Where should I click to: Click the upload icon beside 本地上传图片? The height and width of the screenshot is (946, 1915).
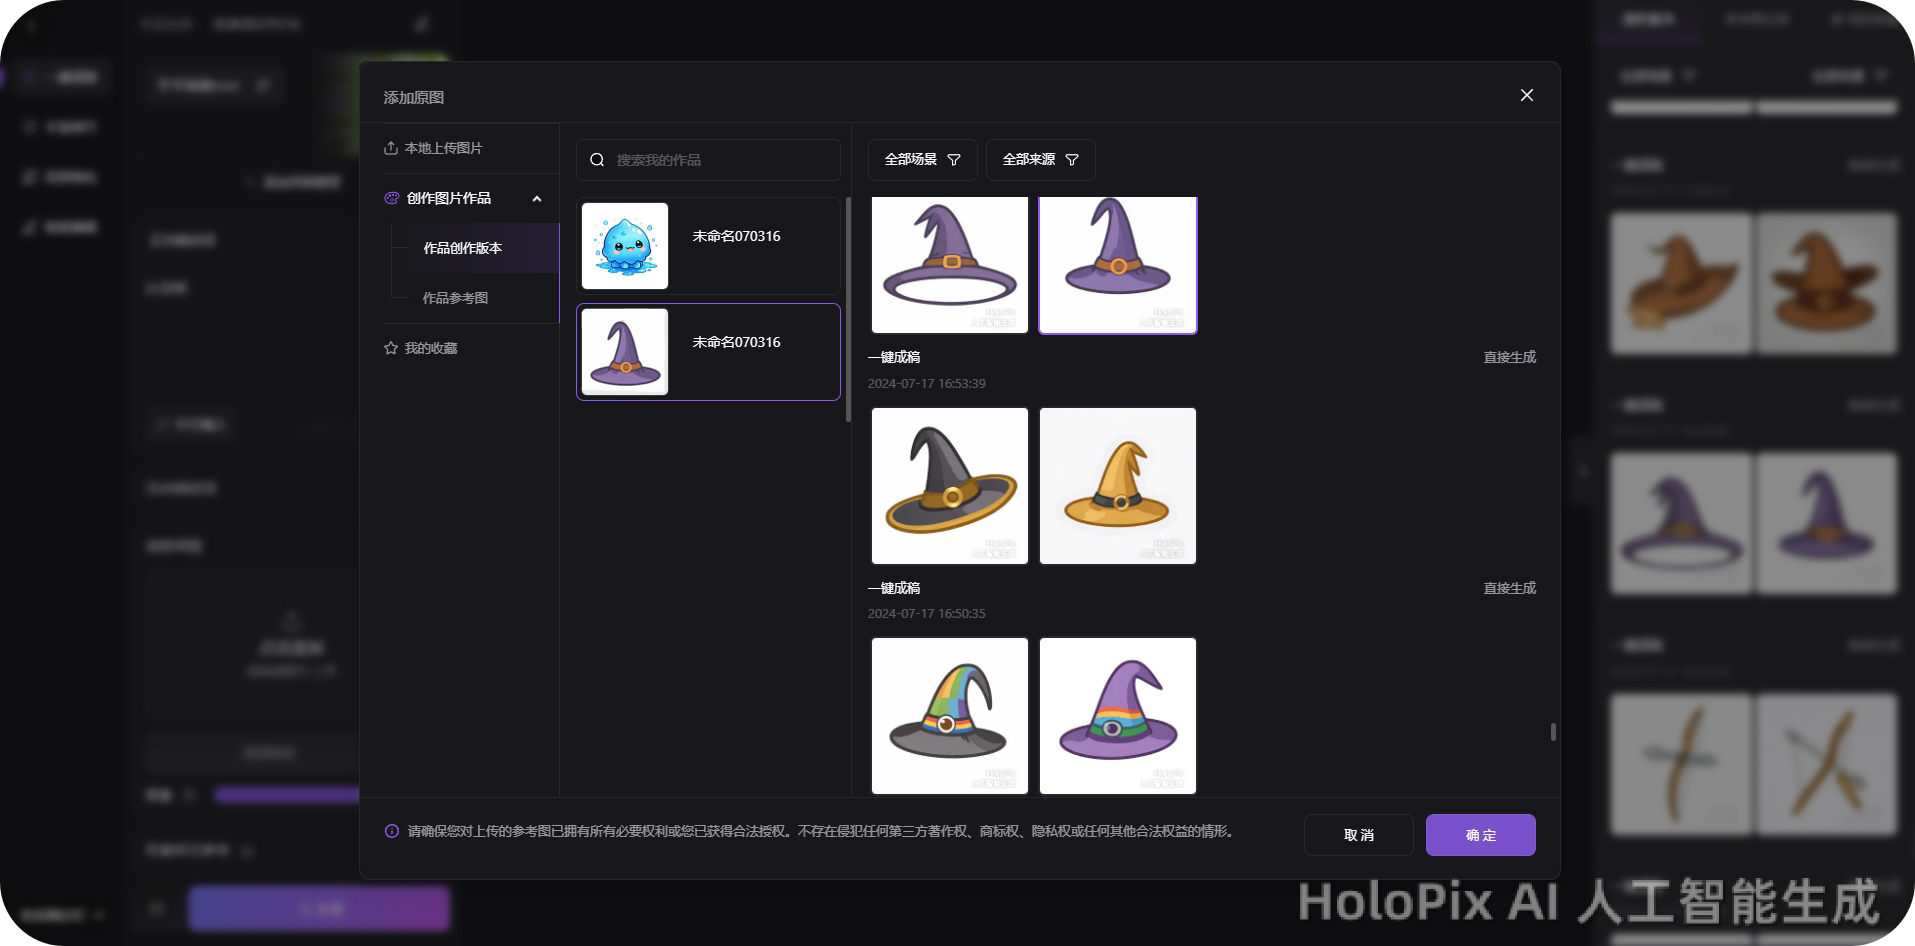coord(391,148)
